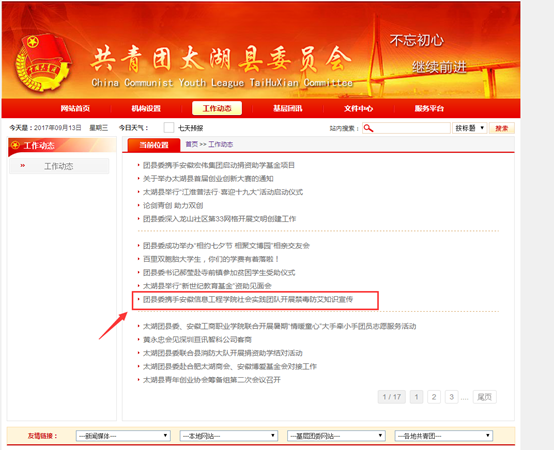Screen dimensions: 554x450
Task: Open the boxed article about 禁毒防艾知识宣传
Action: tap(248, 300)
